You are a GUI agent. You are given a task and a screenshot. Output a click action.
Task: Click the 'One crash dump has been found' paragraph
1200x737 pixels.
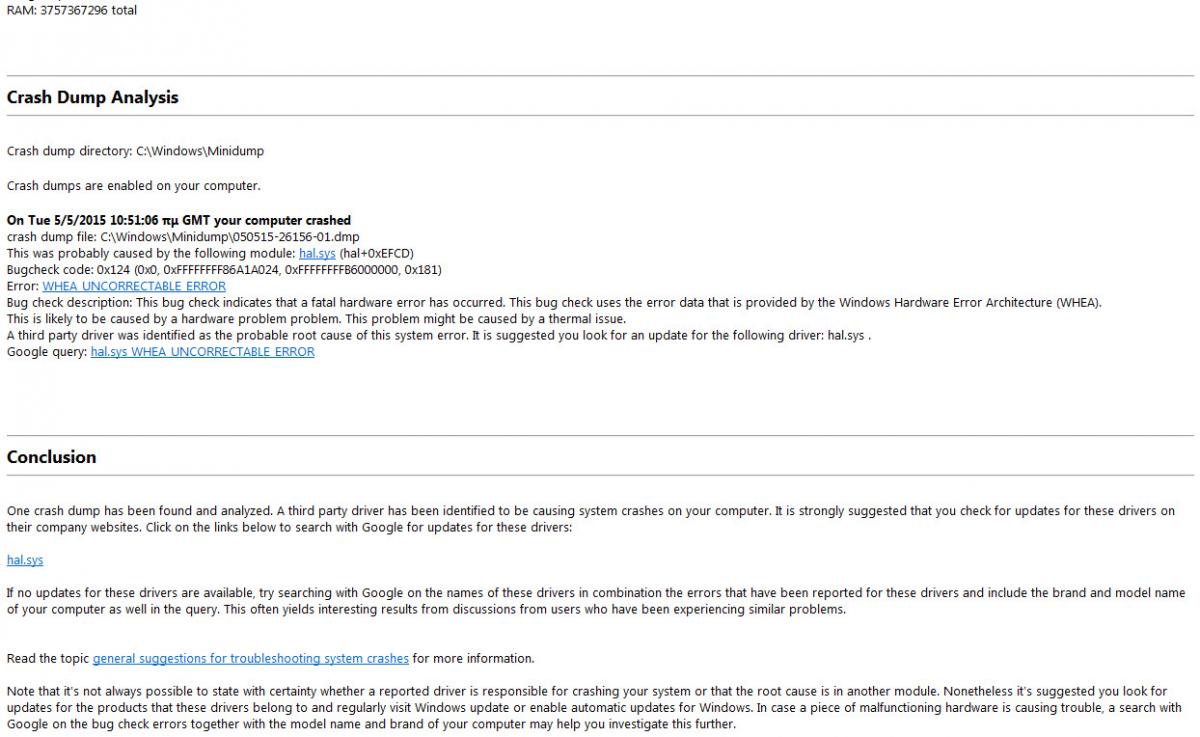click(x=591, y=519)
